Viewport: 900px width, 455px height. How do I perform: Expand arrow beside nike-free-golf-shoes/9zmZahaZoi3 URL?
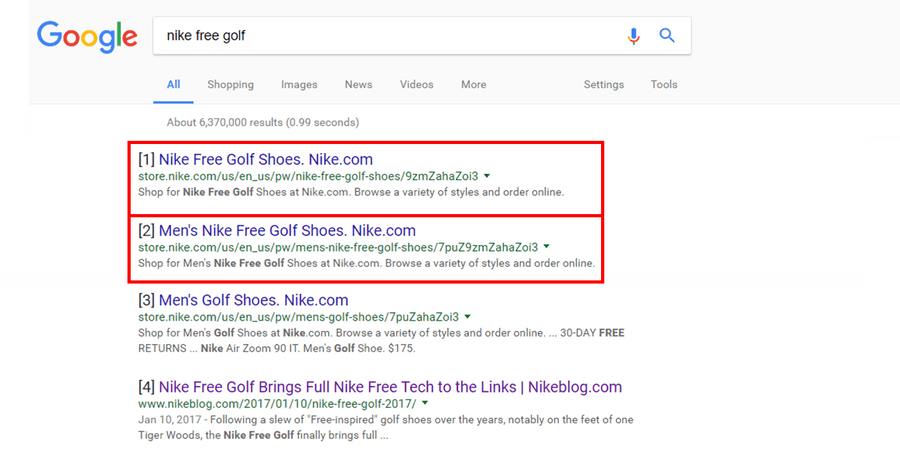point(487,176)
